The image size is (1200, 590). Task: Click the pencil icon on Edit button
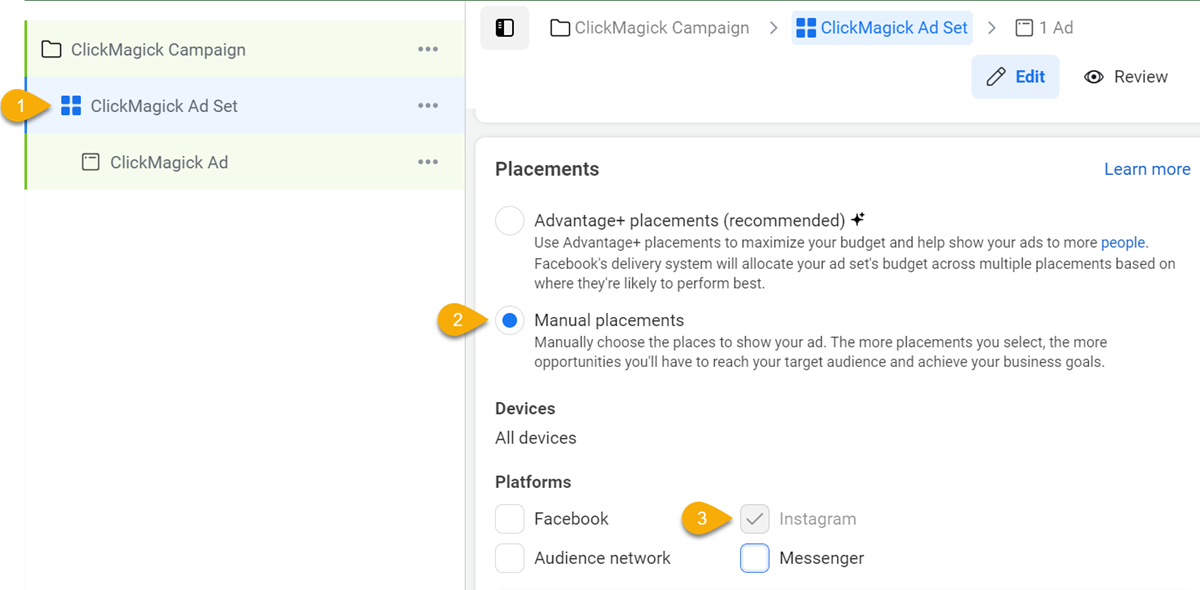[x=996, y=77]
